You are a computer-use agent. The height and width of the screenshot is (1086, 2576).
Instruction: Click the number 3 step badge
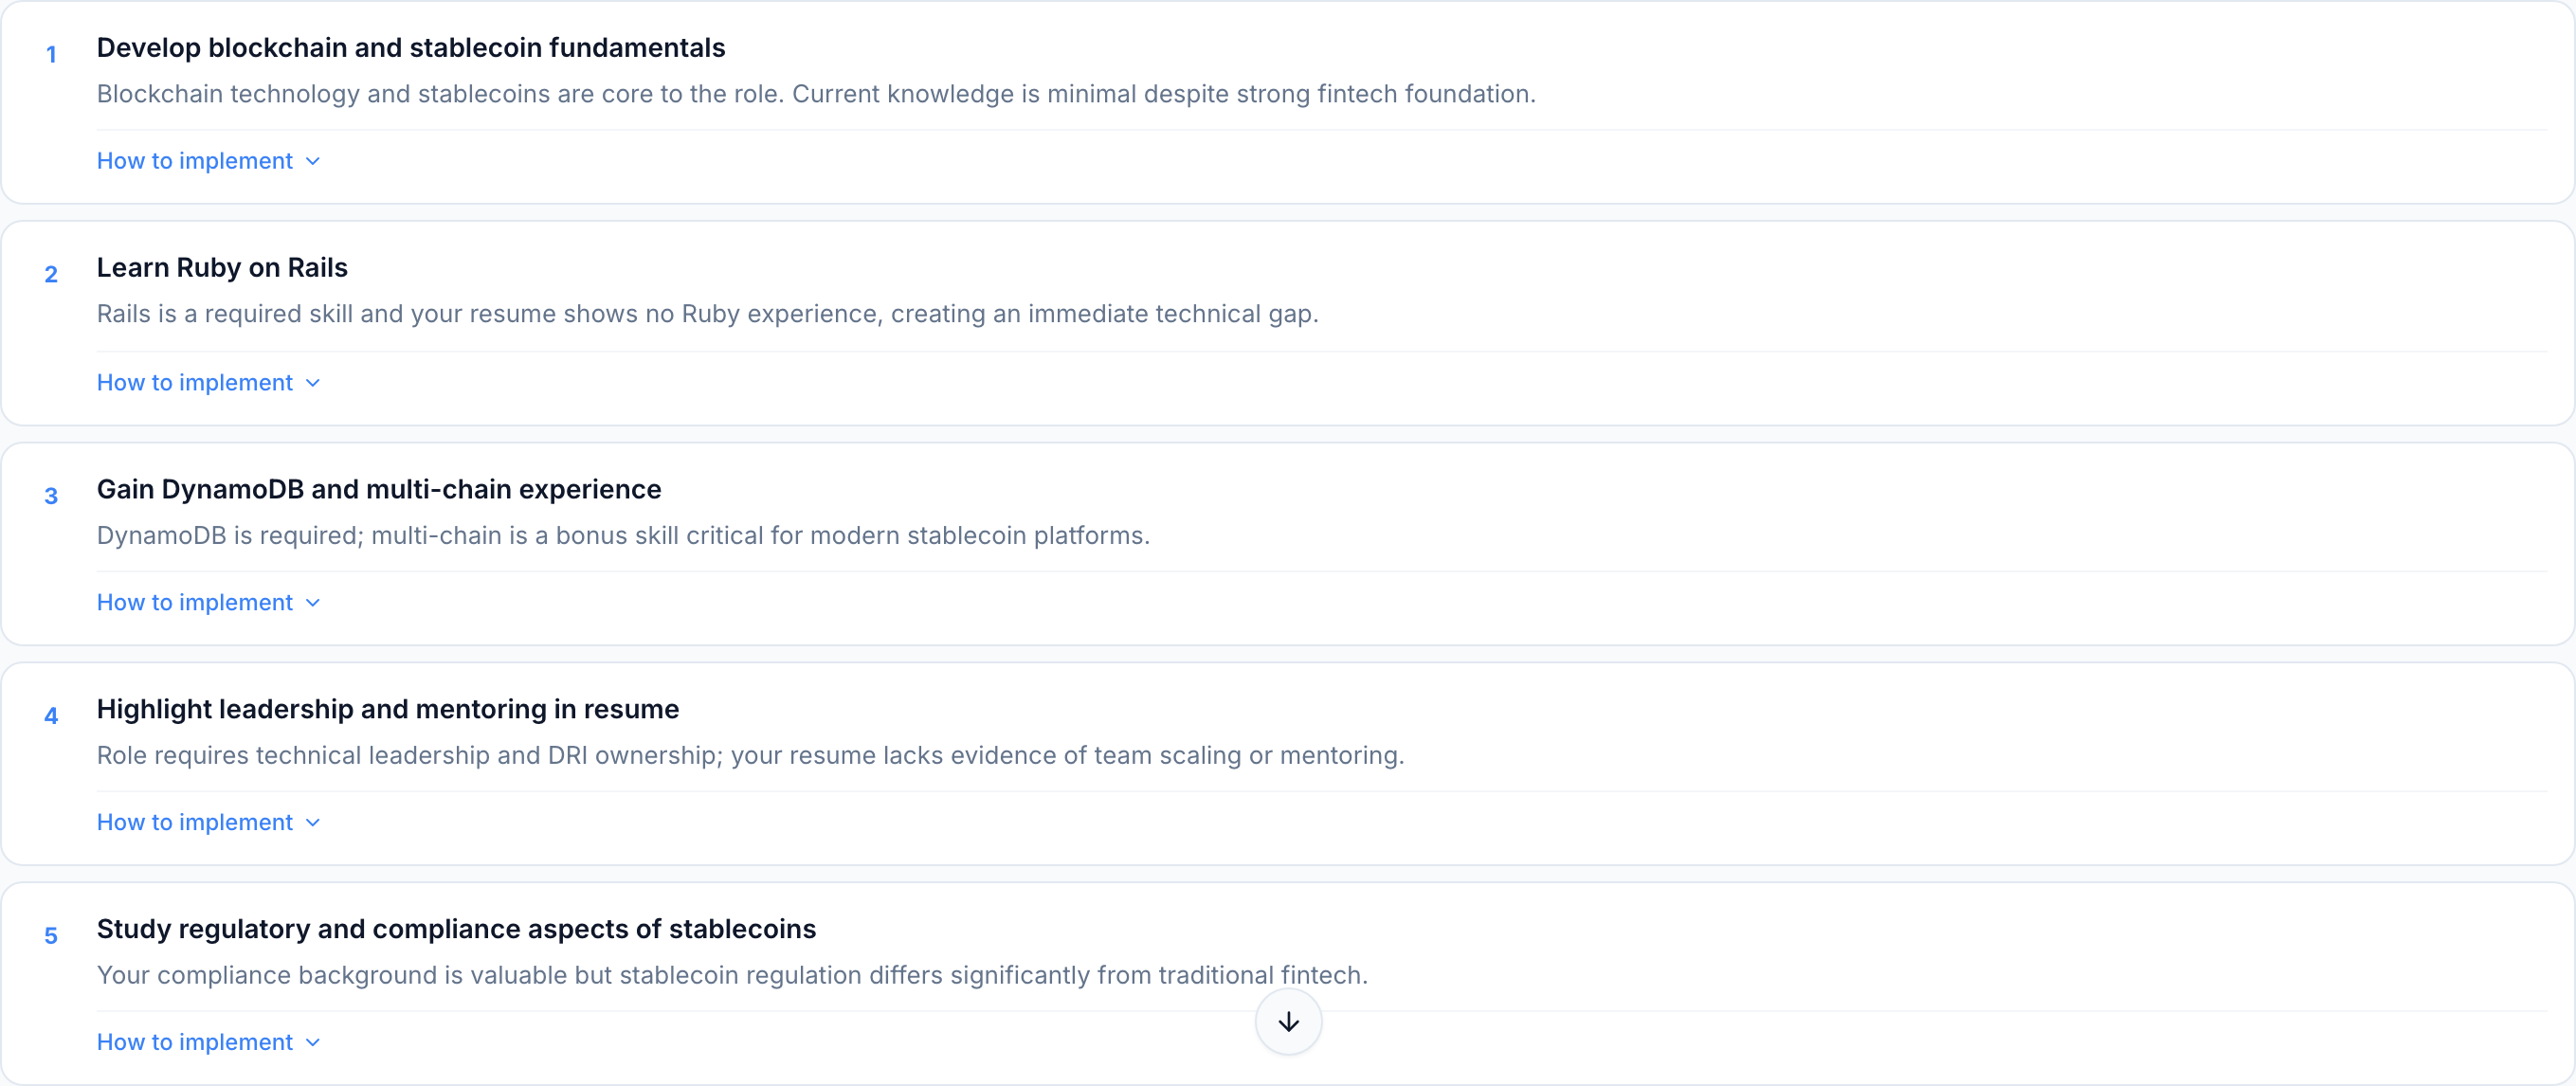point(51,496)
